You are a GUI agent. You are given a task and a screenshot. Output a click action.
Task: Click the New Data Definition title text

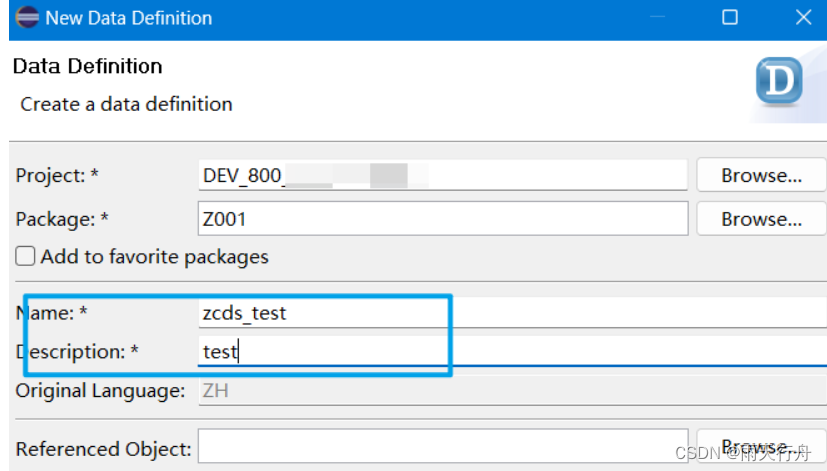128,18
